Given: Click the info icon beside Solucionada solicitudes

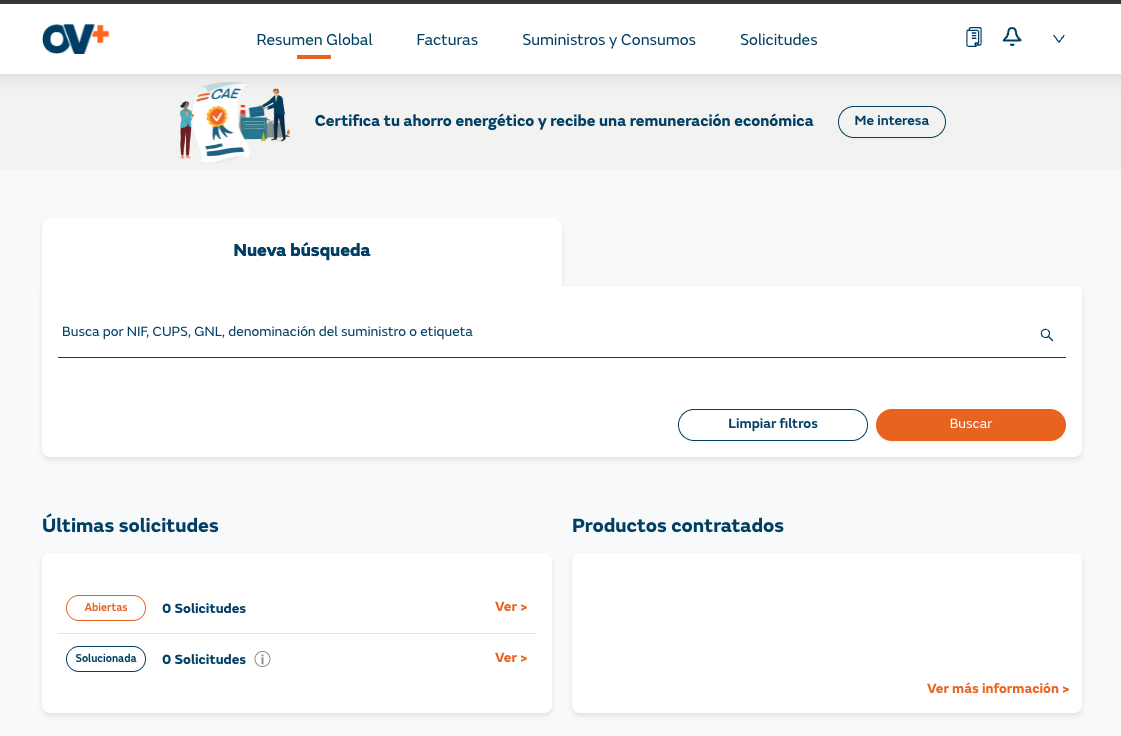Looking at the screenshot, I should [262, 659].
